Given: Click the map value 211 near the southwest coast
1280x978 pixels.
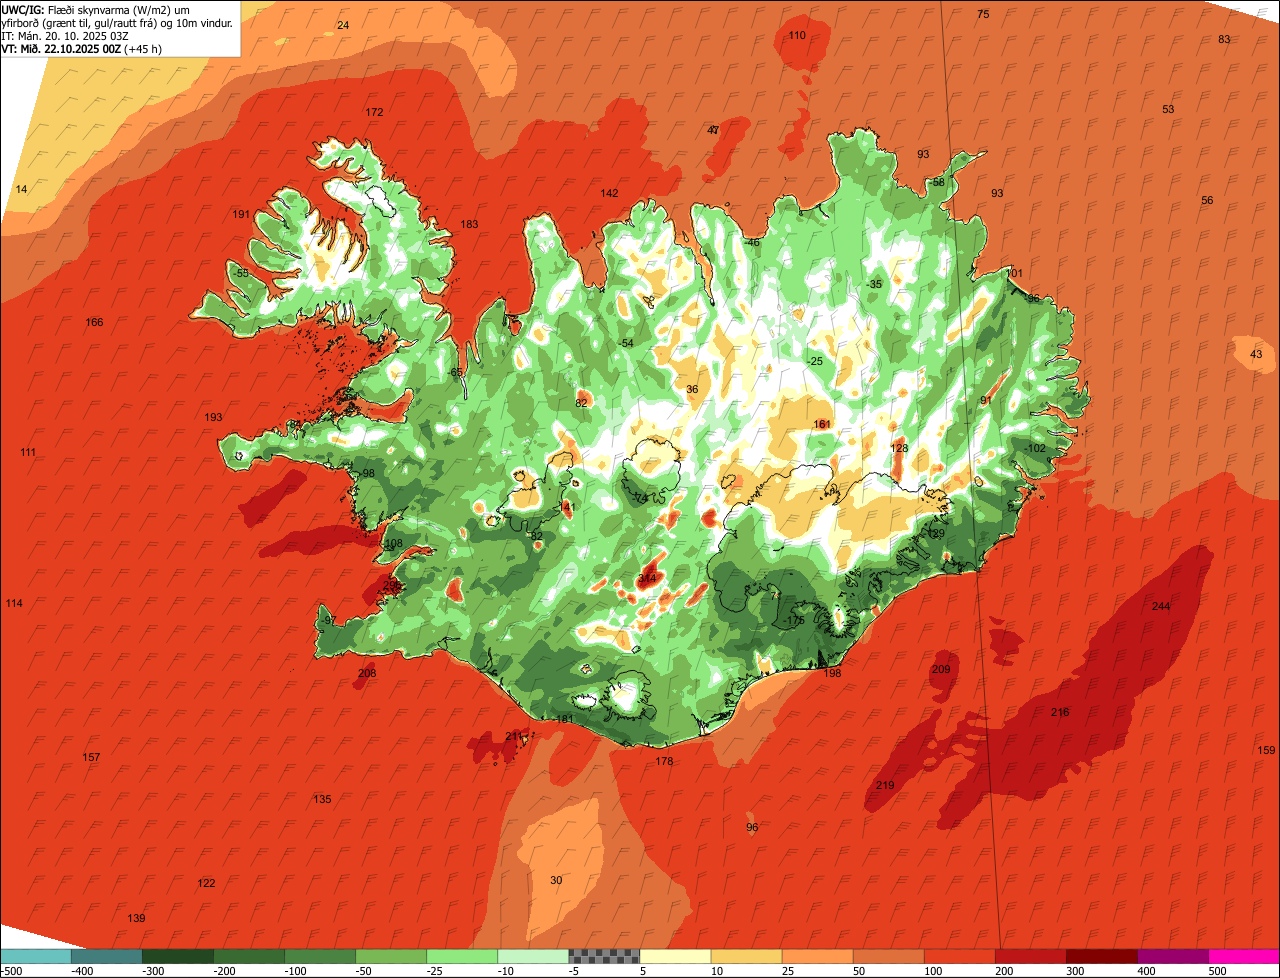Looking at the screenshot, I should 514,736.
